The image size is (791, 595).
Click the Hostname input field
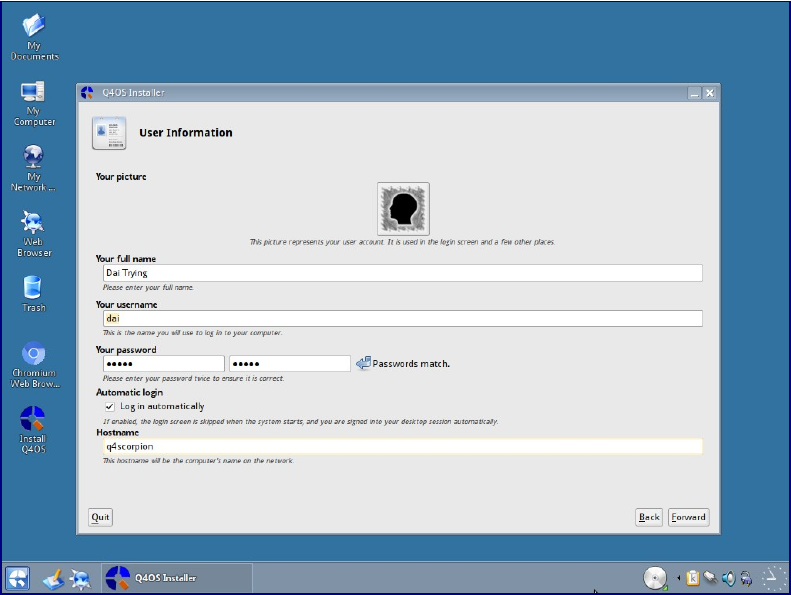point(403,446)
